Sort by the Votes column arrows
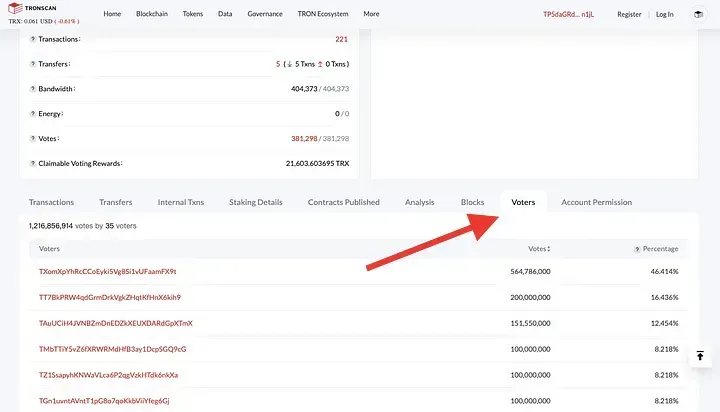720x412 pixels. point(548,249)
